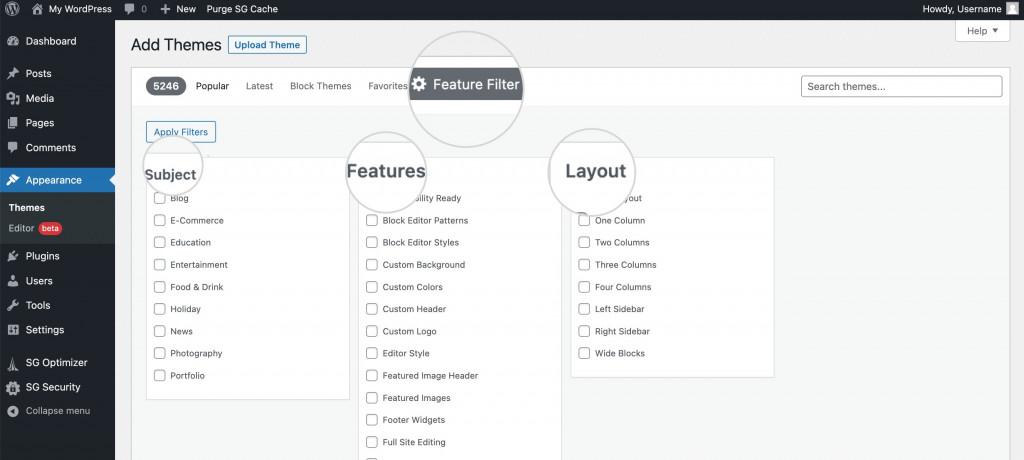Click the user avatar icon
Screen dimensions: 1024x460
(1012, 9)
